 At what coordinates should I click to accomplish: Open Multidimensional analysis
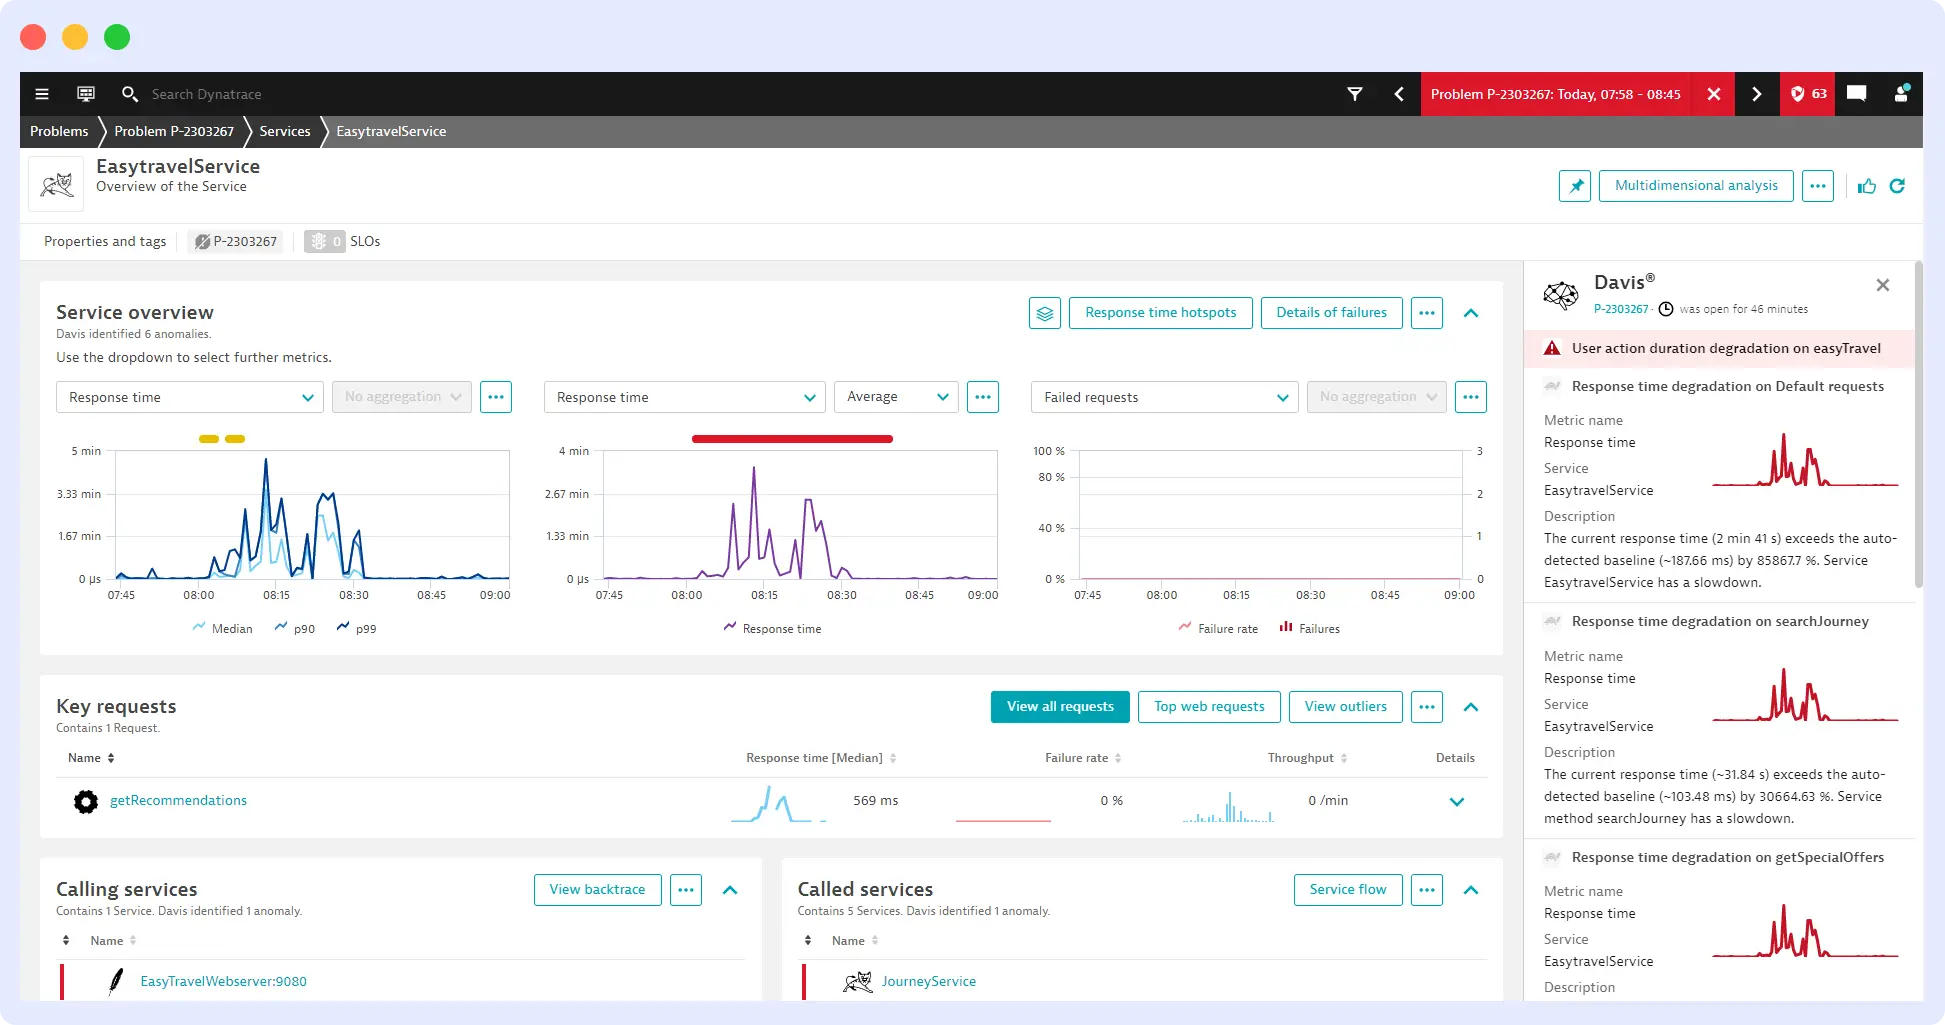(x=1696, y=186)
